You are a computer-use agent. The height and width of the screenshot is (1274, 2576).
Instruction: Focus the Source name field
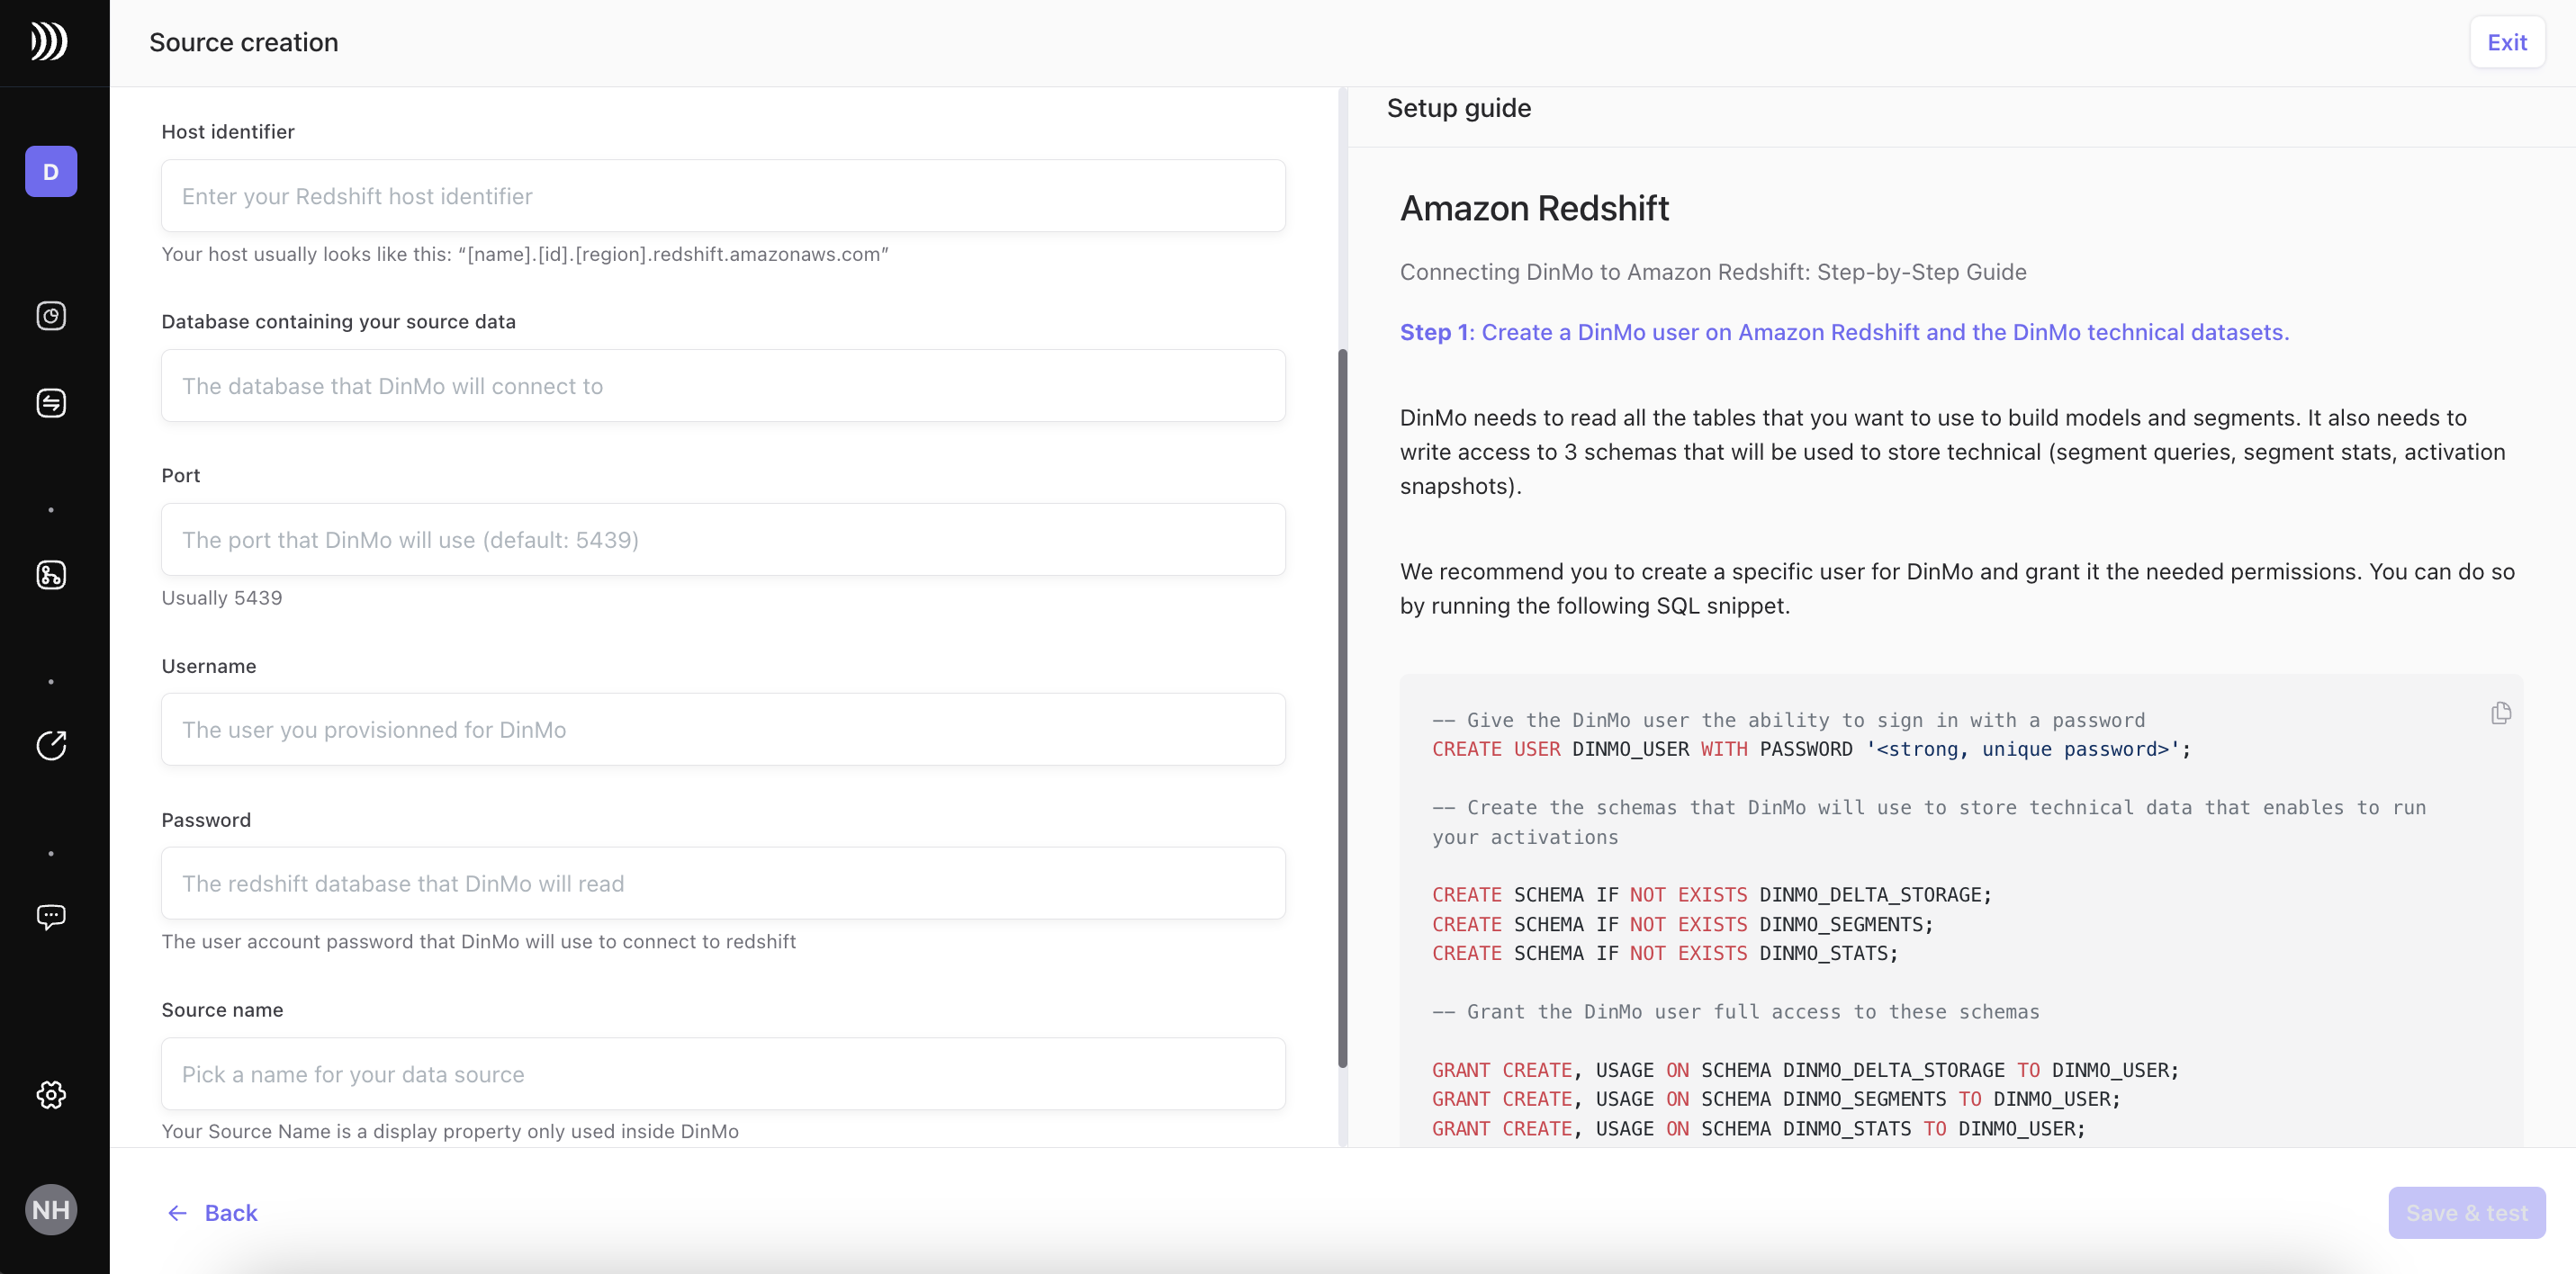click(723, 1074)
